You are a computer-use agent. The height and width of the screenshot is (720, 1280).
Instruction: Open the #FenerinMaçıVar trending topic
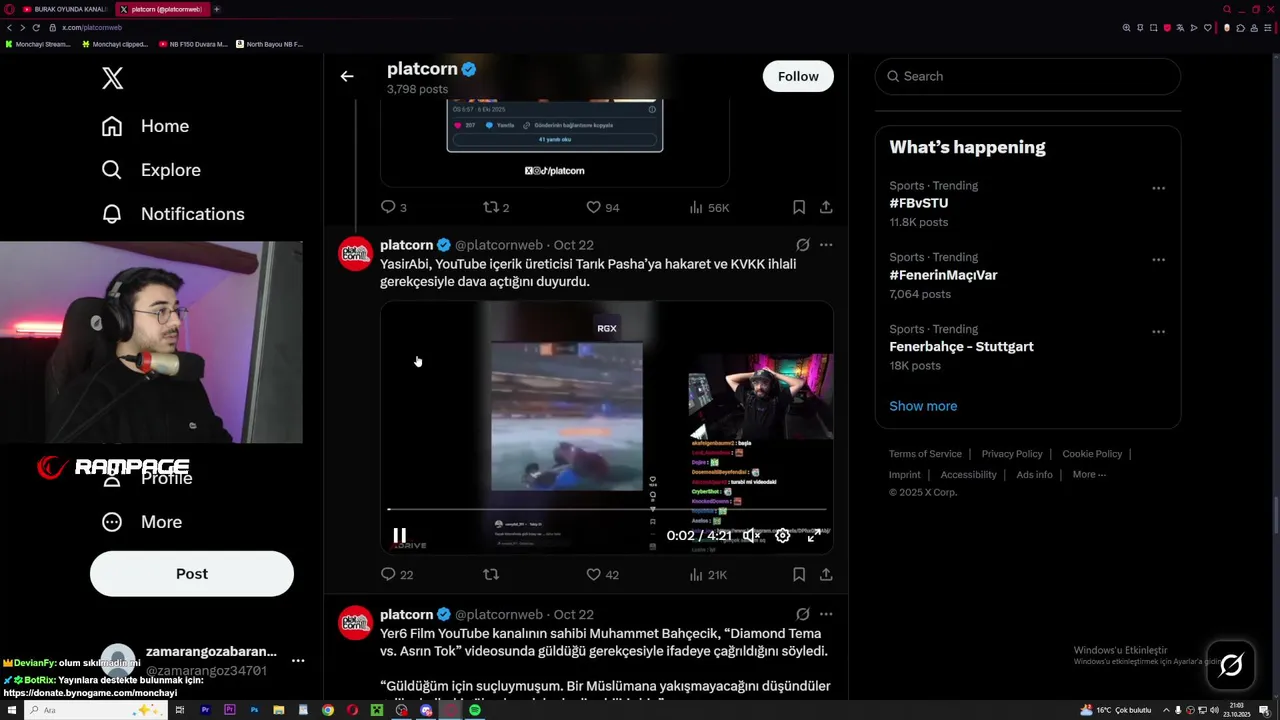943,275
